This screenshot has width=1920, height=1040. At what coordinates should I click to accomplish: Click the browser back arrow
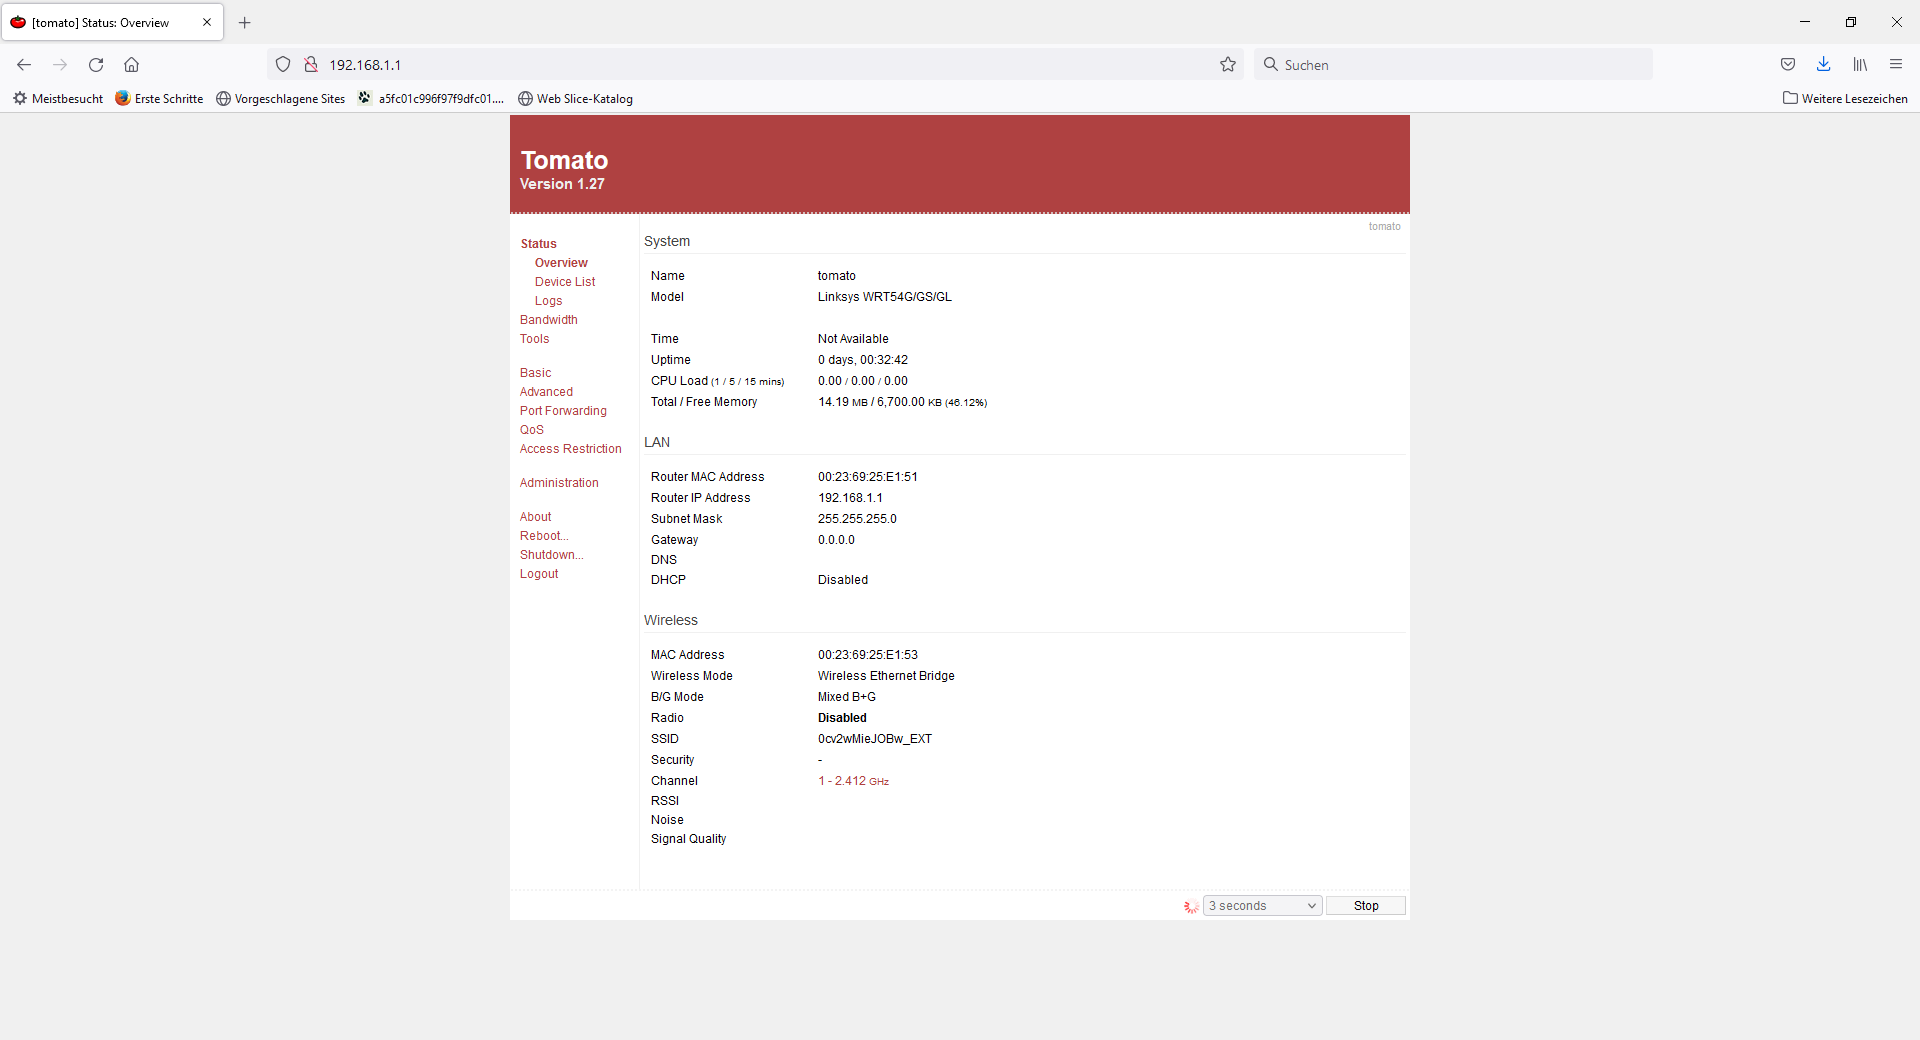pyautogui.click(x=24, y=65)
